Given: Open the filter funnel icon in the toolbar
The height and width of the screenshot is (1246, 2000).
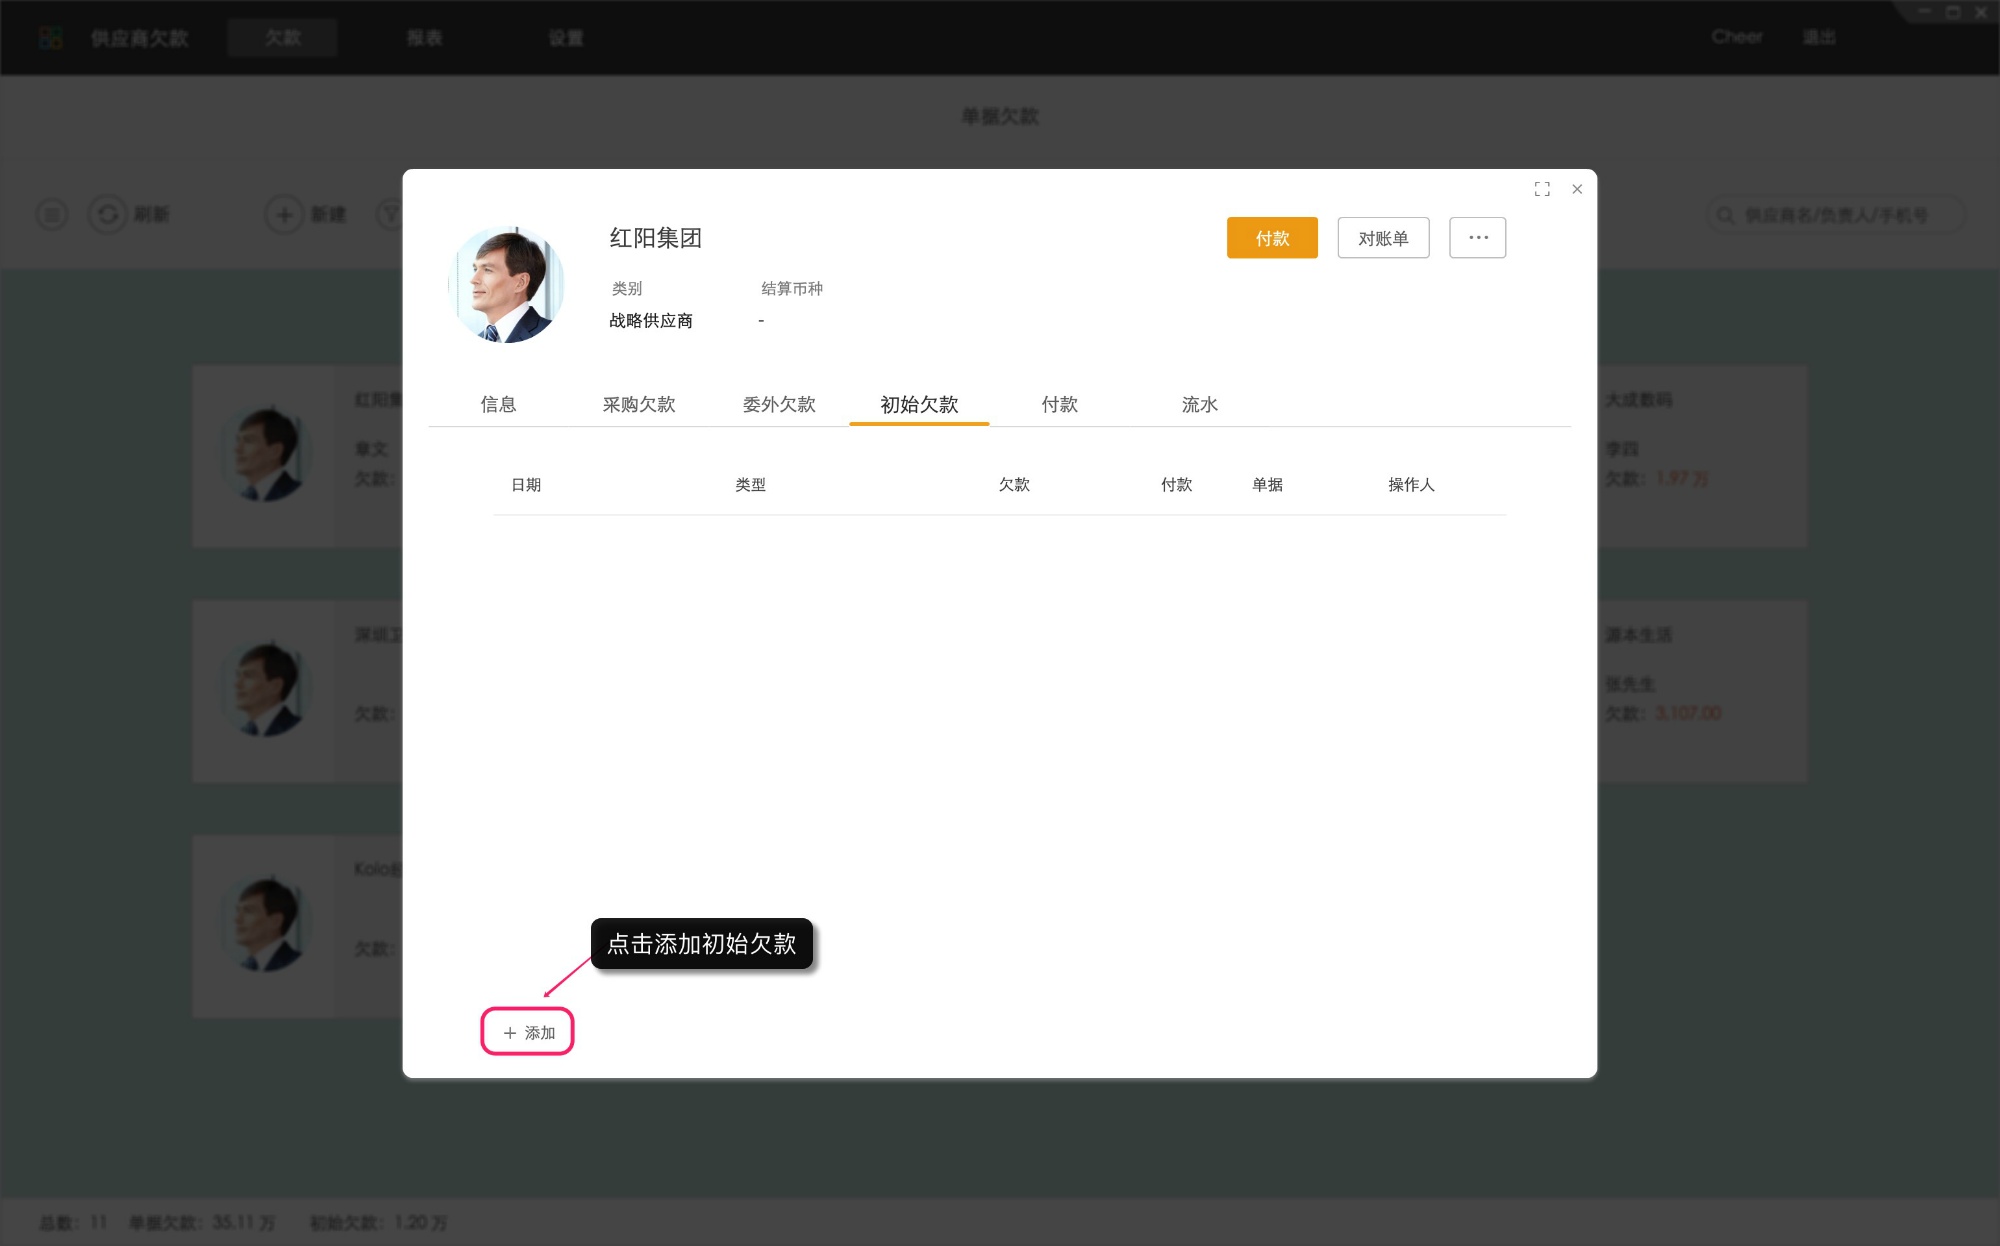Looking at the screenshot, I should coord(391,214).
